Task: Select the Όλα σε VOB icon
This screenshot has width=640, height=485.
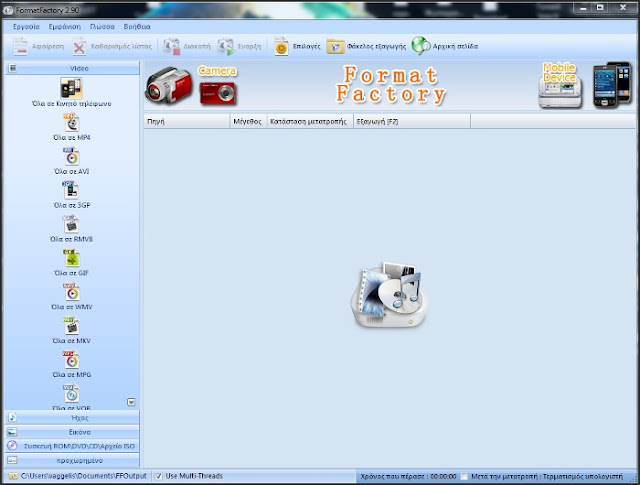Action: (71, 394)
